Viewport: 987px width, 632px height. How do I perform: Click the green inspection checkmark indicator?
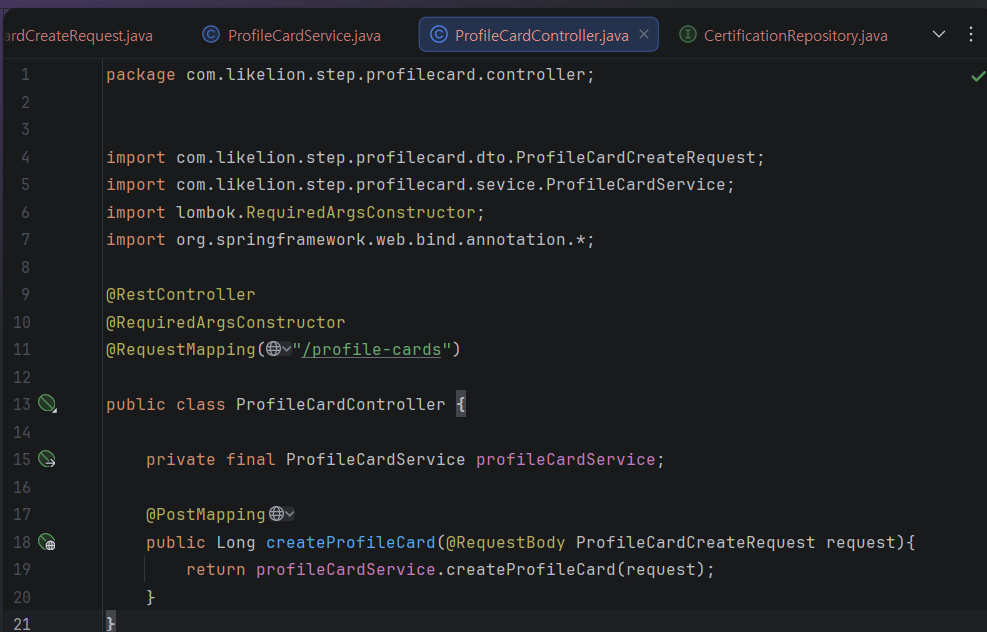click(978, 76)
